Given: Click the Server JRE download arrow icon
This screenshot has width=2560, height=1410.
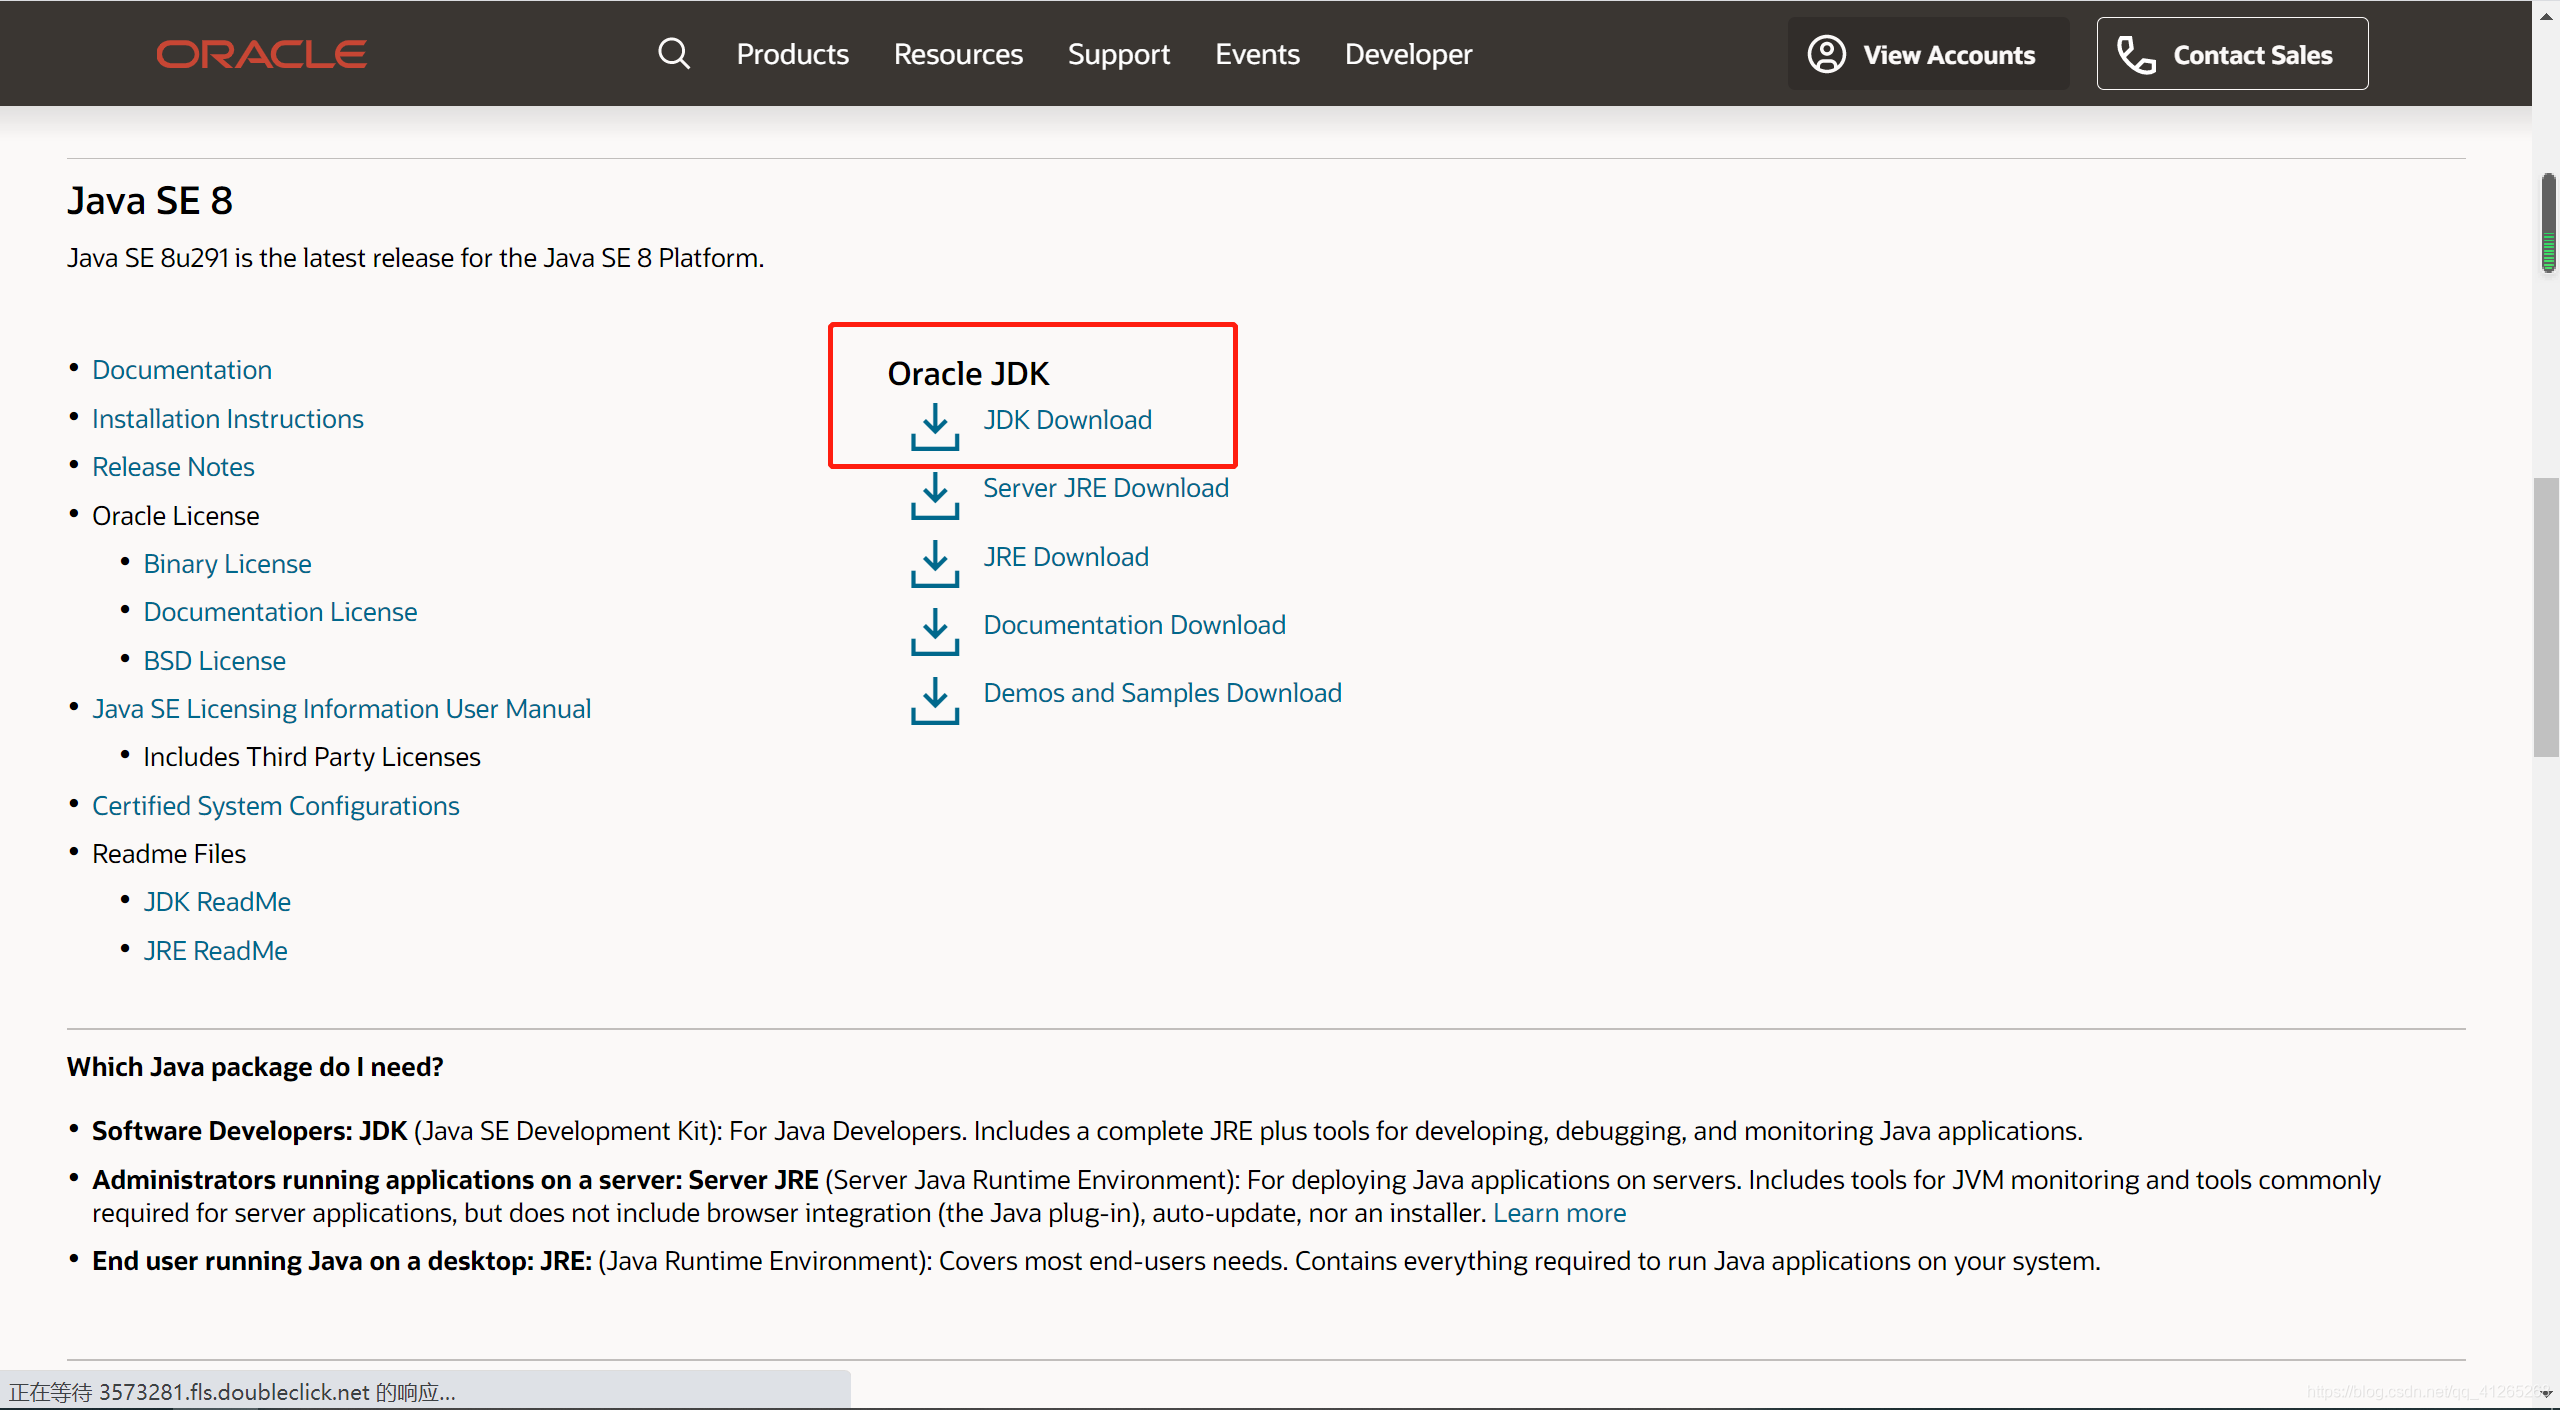Looking at the screenshot, I should (x=934, y=495).
